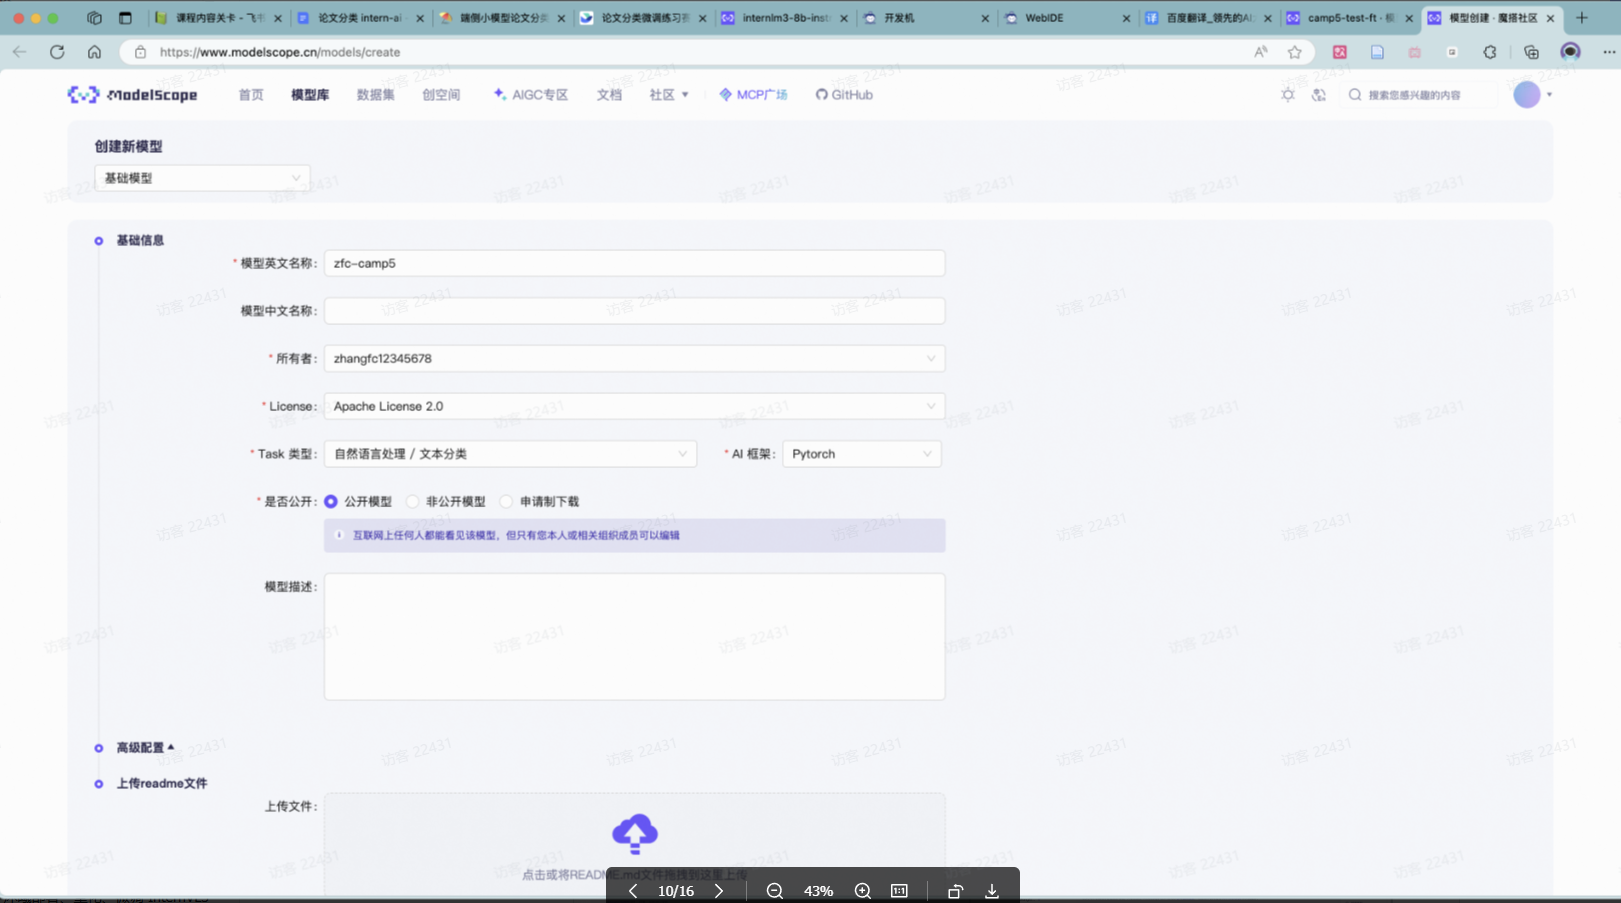Click the ModelScope logo
Image resolution: width=1621 pixels, height=903 pixels.
(132, 95)
